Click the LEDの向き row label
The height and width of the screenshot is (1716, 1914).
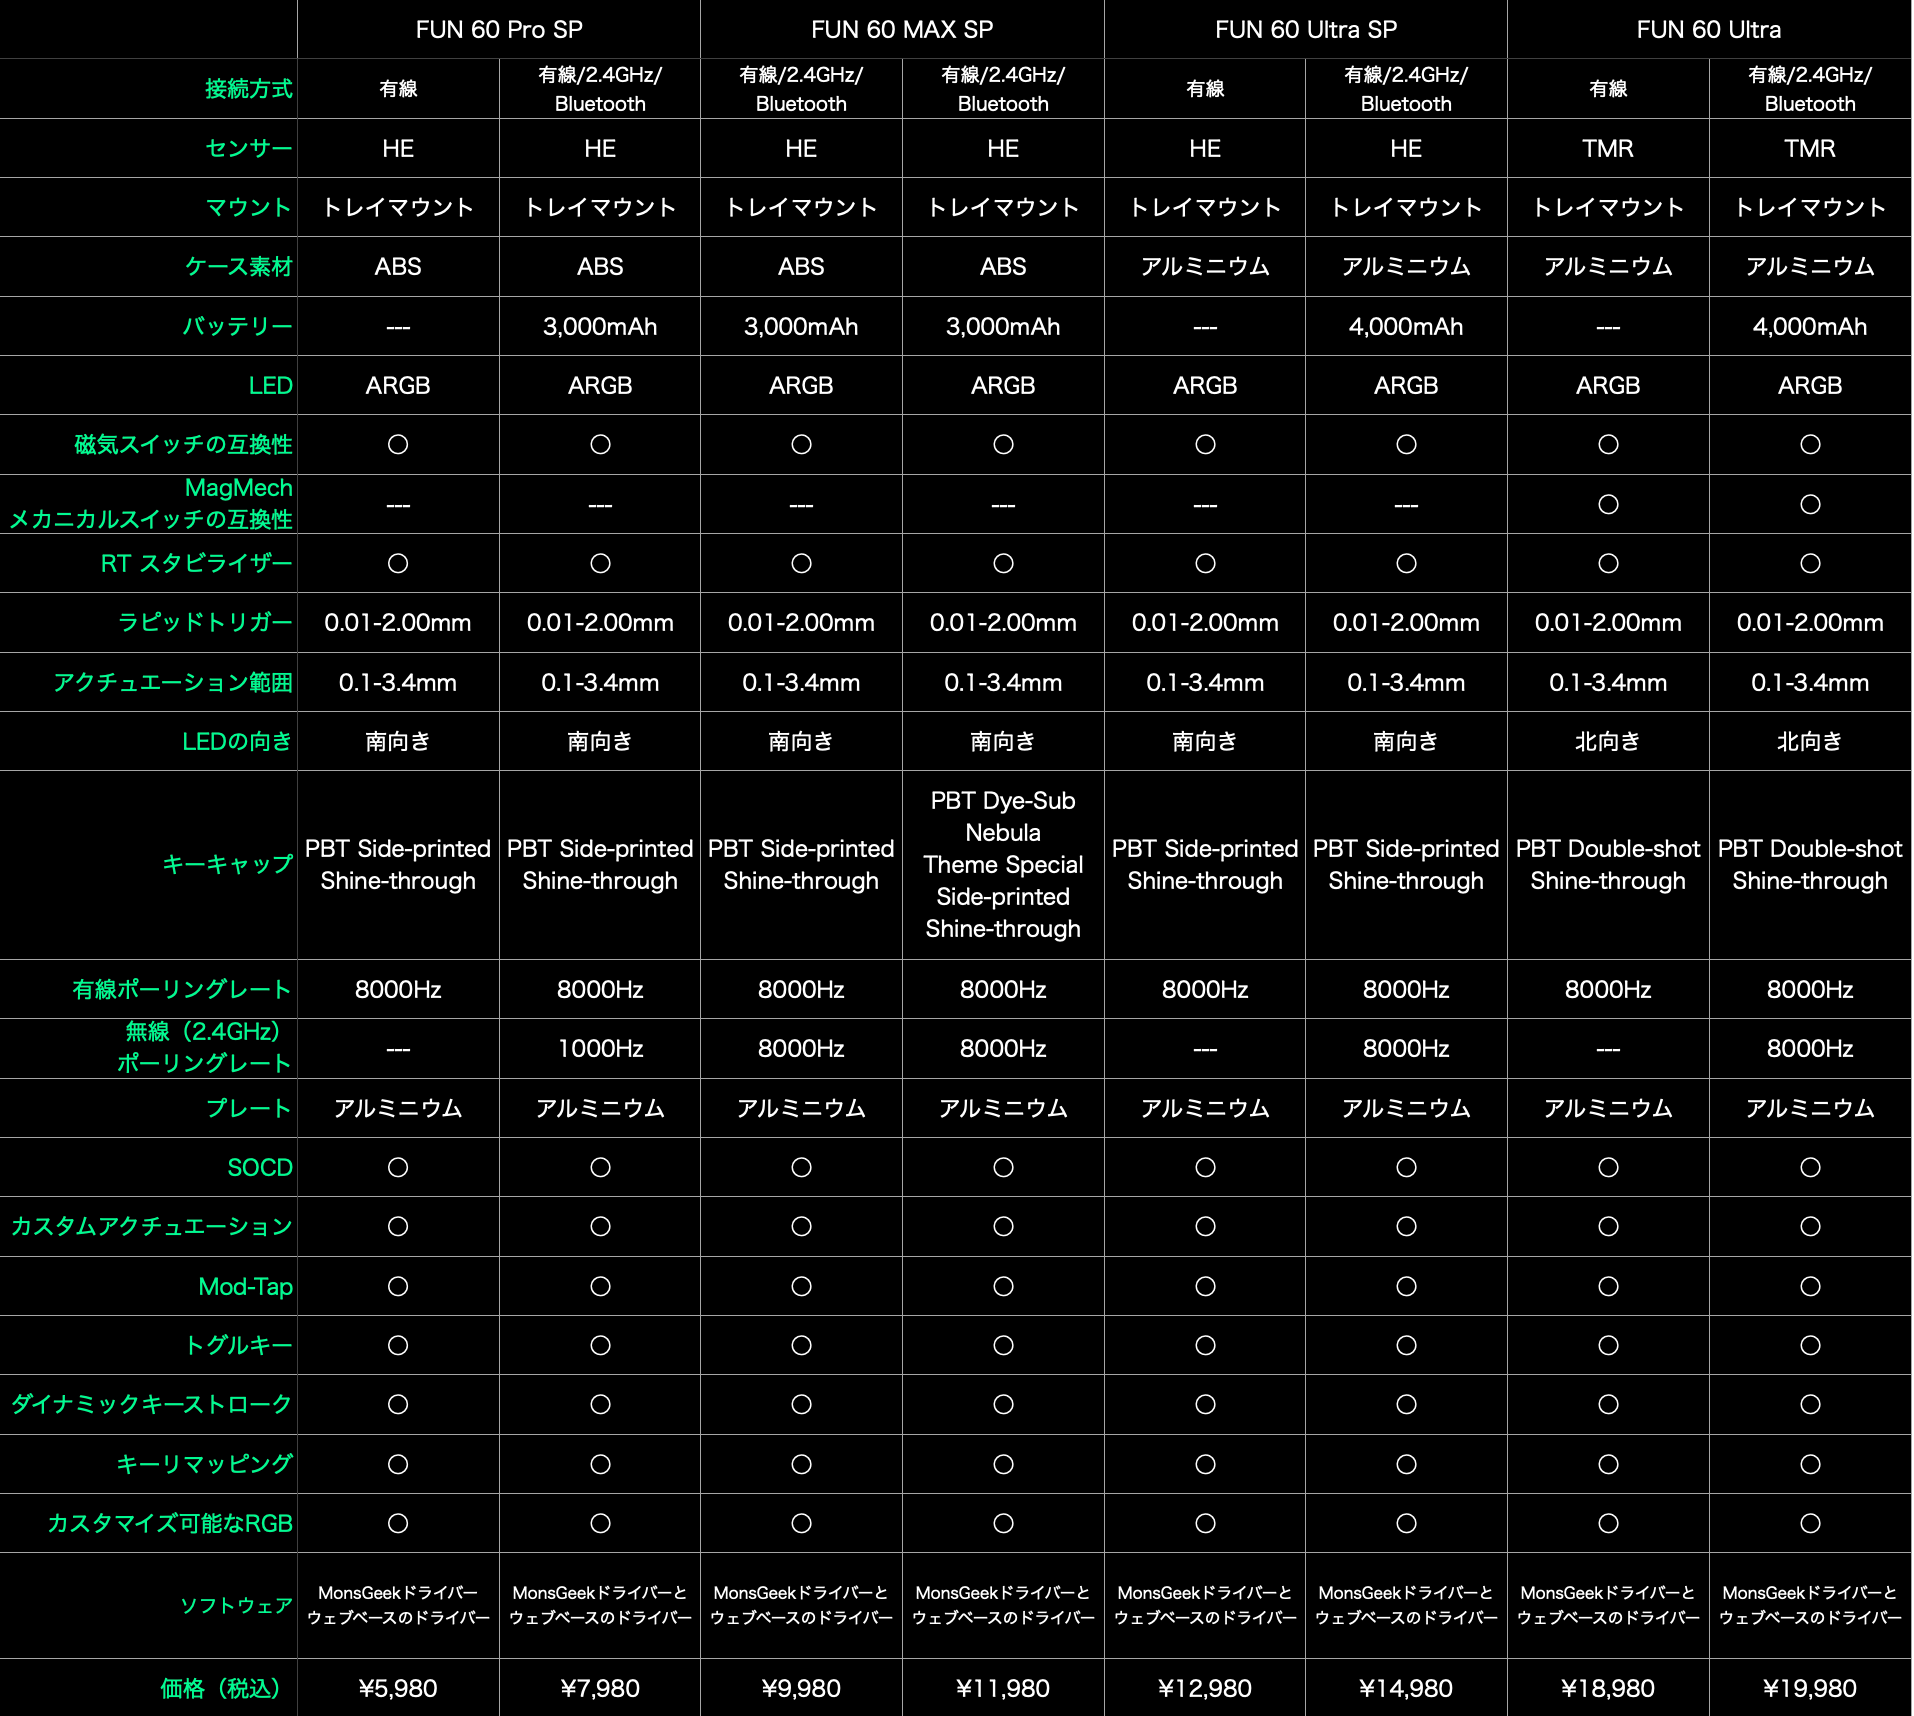click(x=237, y=741)
